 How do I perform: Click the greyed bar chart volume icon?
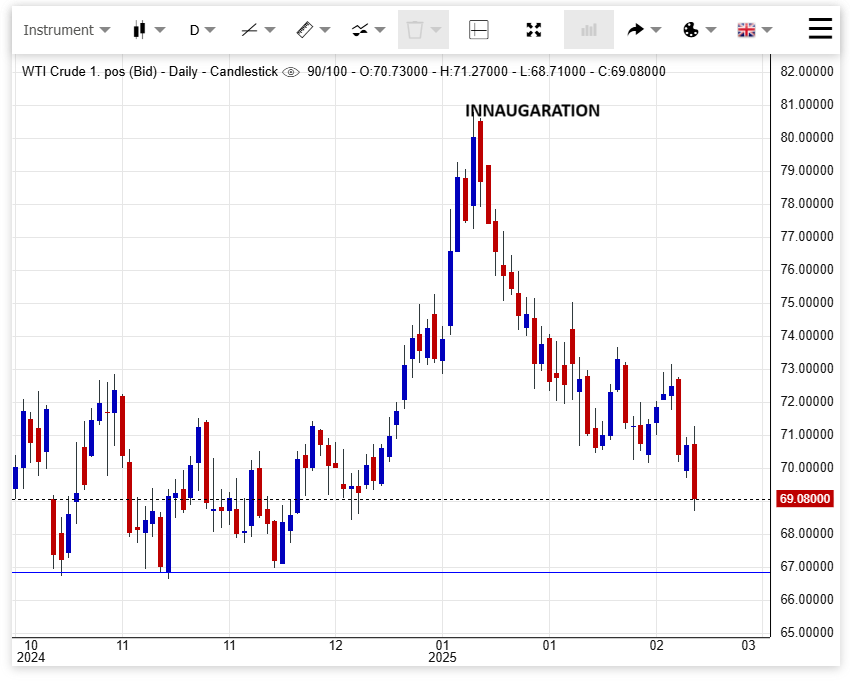[589, 30]
